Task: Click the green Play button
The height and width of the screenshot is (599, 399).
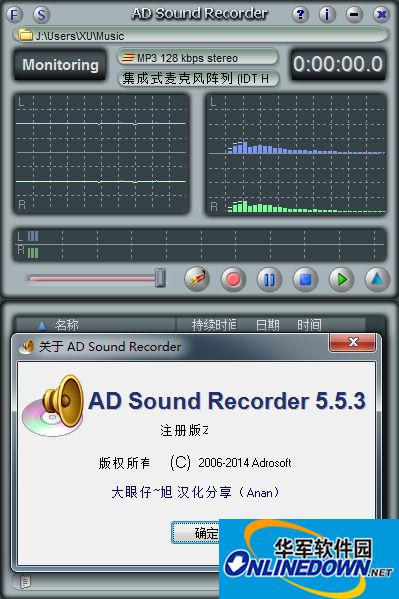Action: click(341, 279)
